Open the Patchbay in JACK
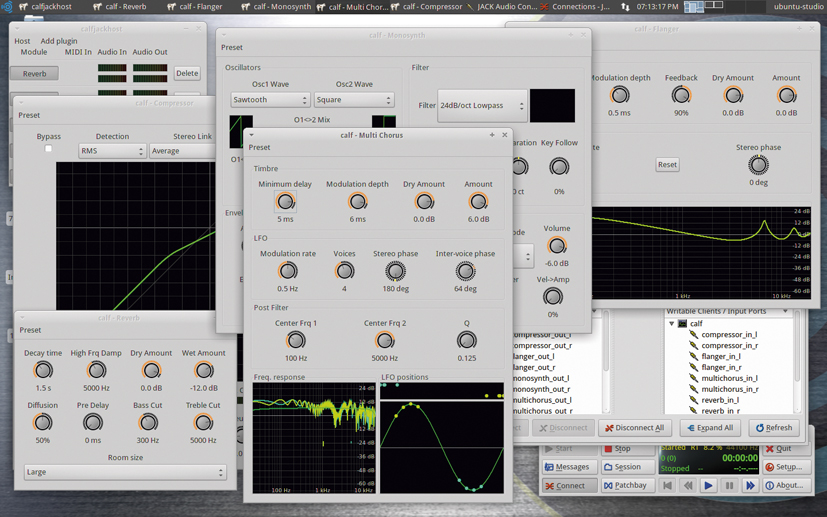Image resolution: width=827 pixels, height=517 pixels. tap(628, 485)
